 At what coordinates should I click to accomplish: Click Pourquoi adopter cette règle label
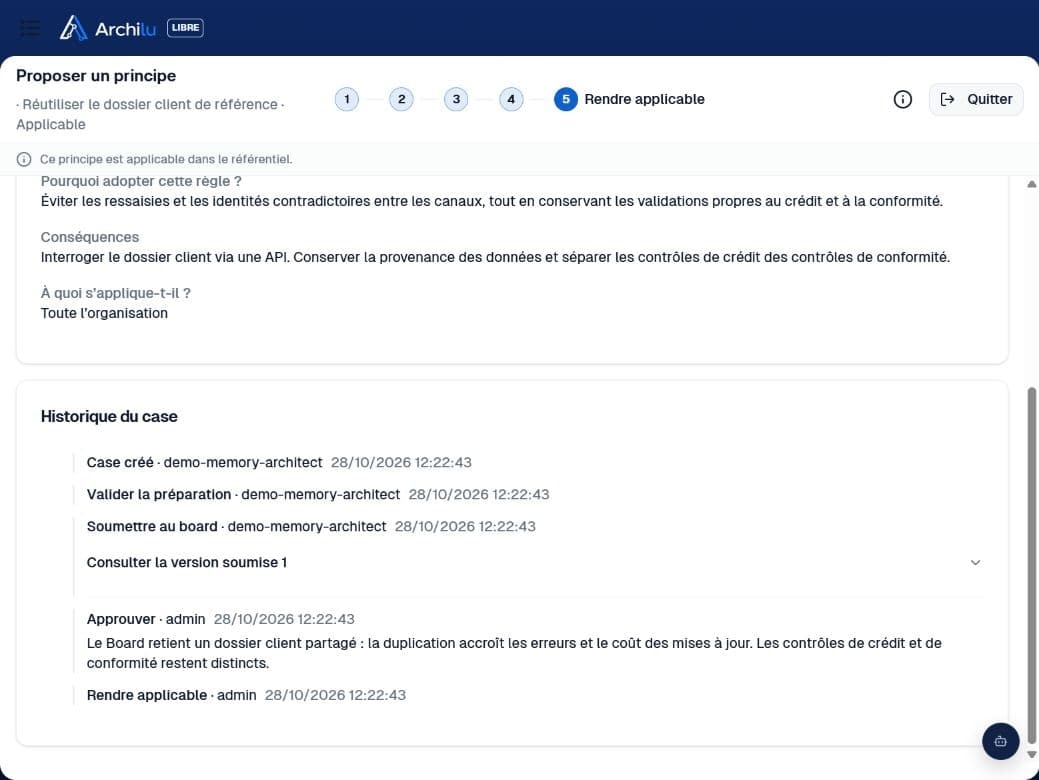(x=141, y=182)
